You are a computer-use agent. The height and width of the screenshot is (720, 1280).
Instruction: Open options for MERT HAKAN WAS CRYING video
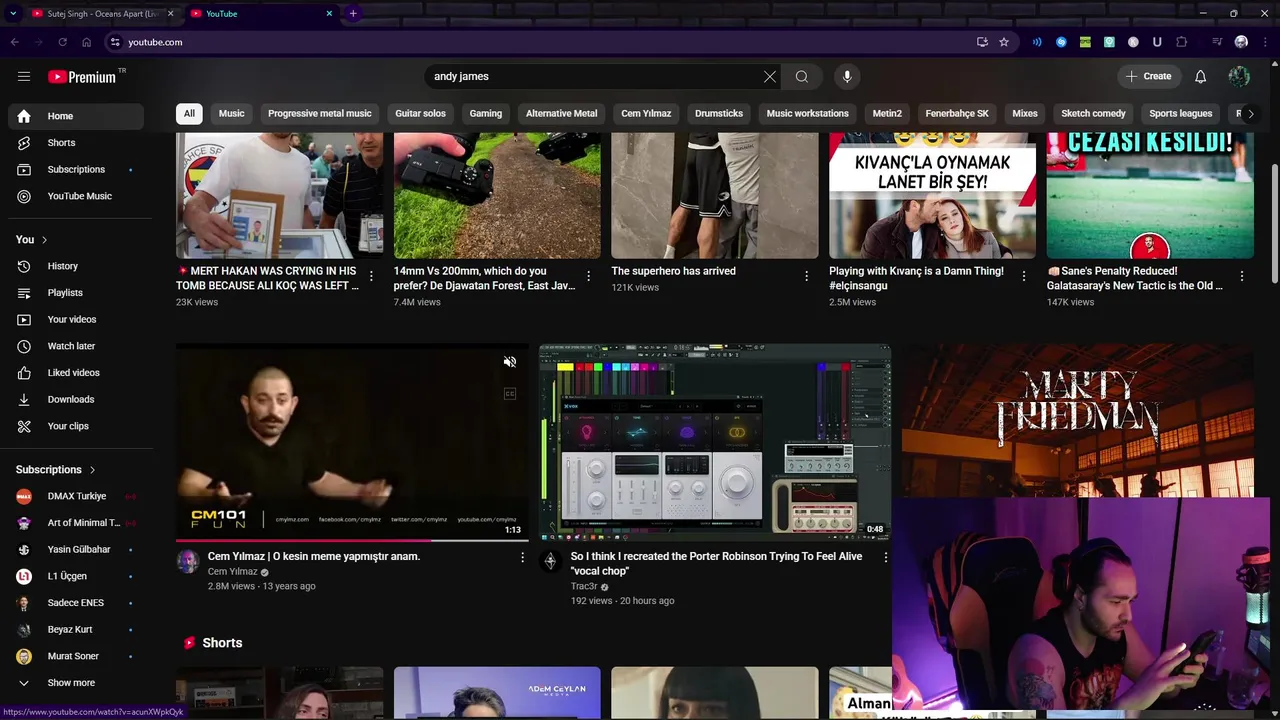[371, 276]
